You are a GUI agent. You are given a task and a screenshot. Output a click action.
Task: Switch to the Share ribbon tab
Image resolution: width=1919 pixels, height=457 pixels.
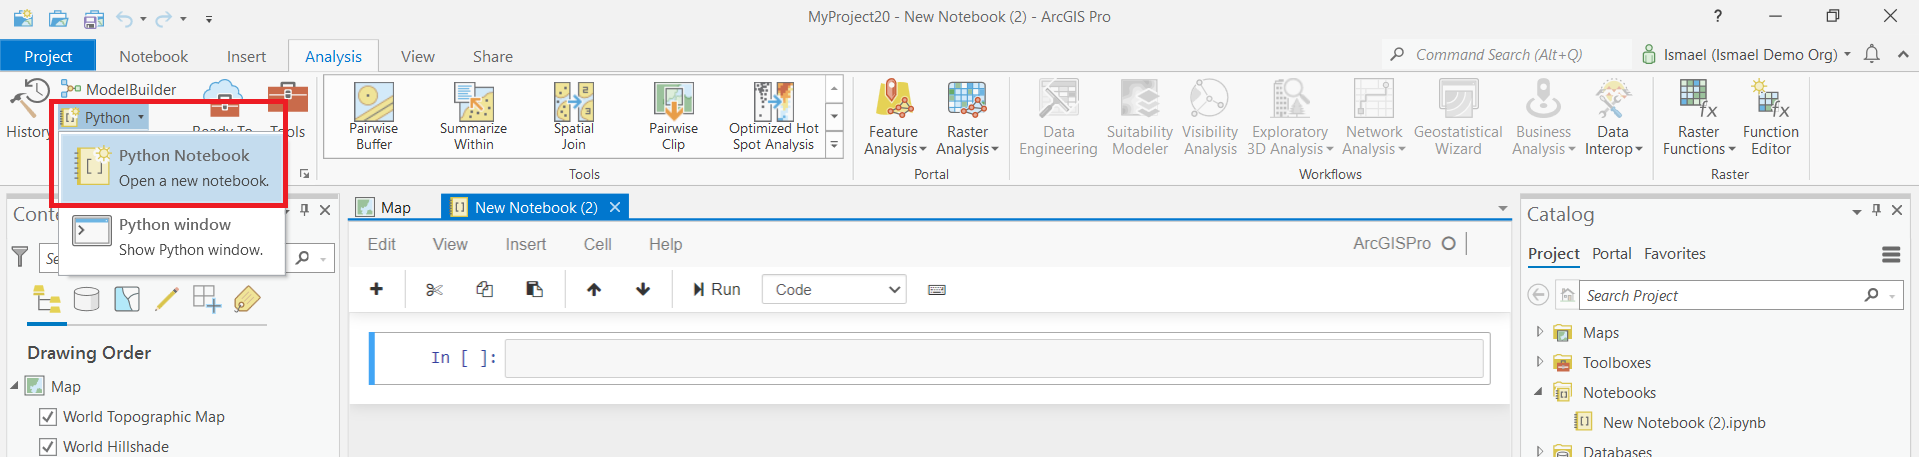click(x=493, y=56)
